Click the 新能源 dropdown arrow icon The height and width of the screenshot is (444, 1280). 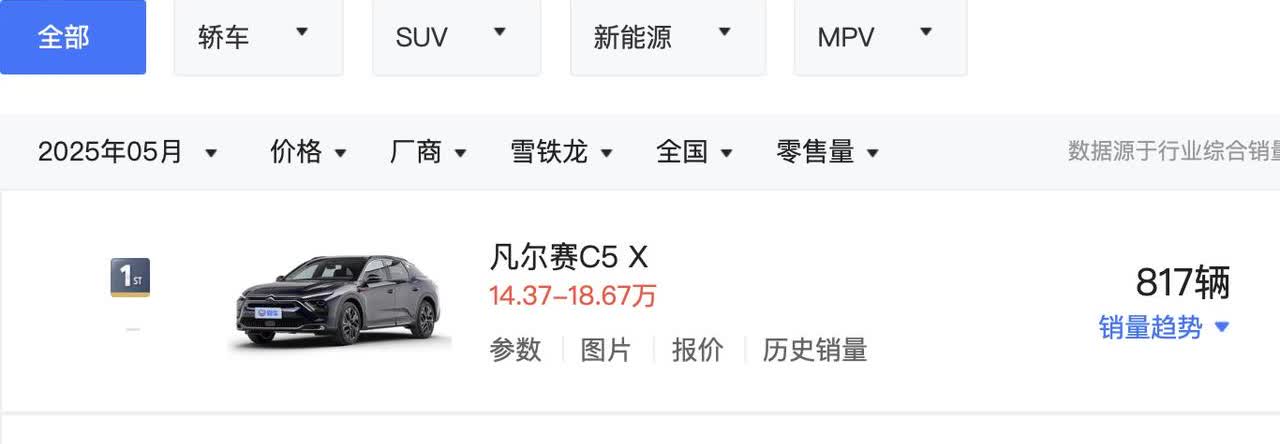click(724, 32)
